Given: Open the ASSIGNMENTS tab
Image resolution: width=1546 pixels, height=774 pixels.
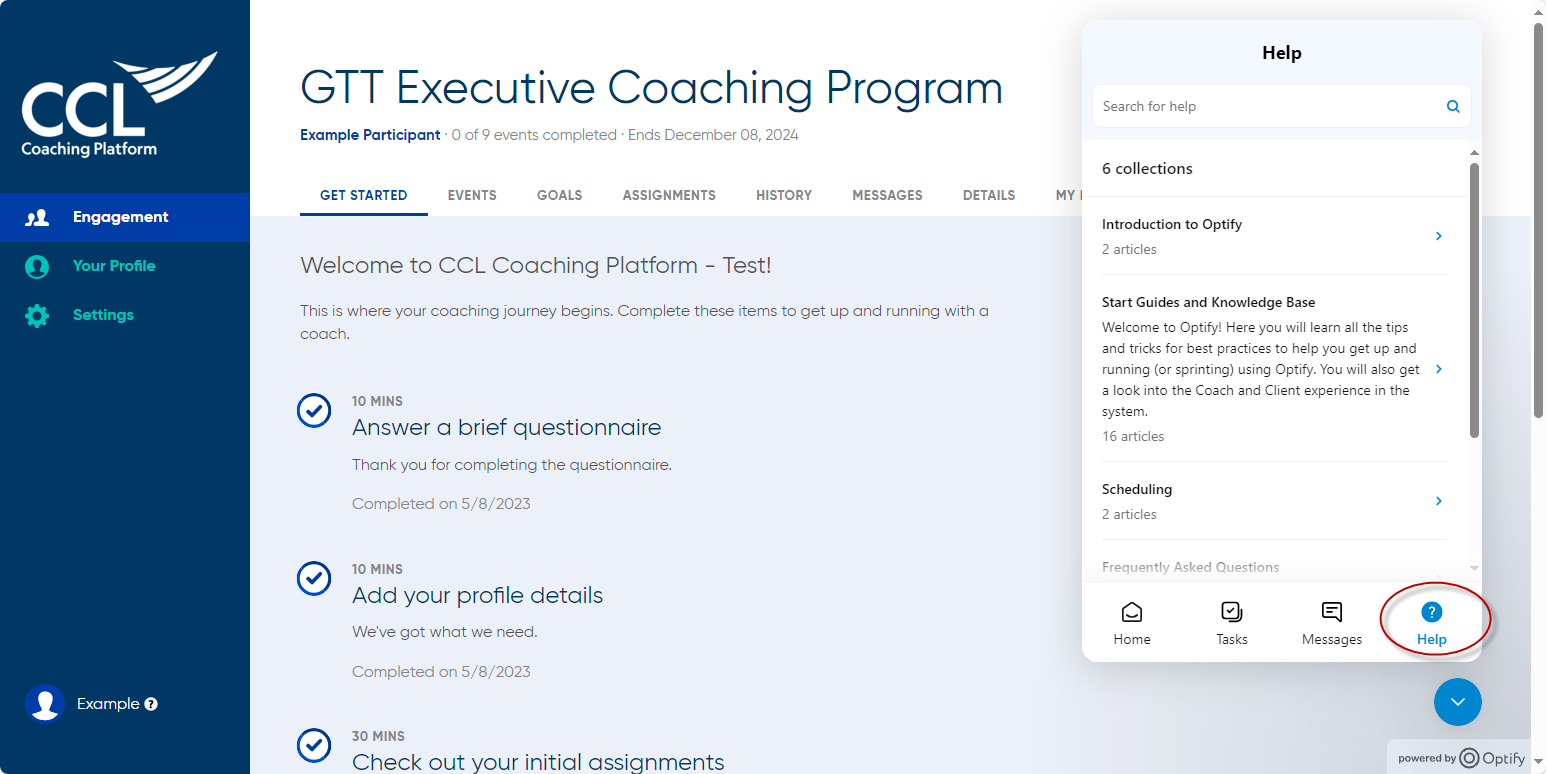Looking at the screenshot, I should [669, 195].
